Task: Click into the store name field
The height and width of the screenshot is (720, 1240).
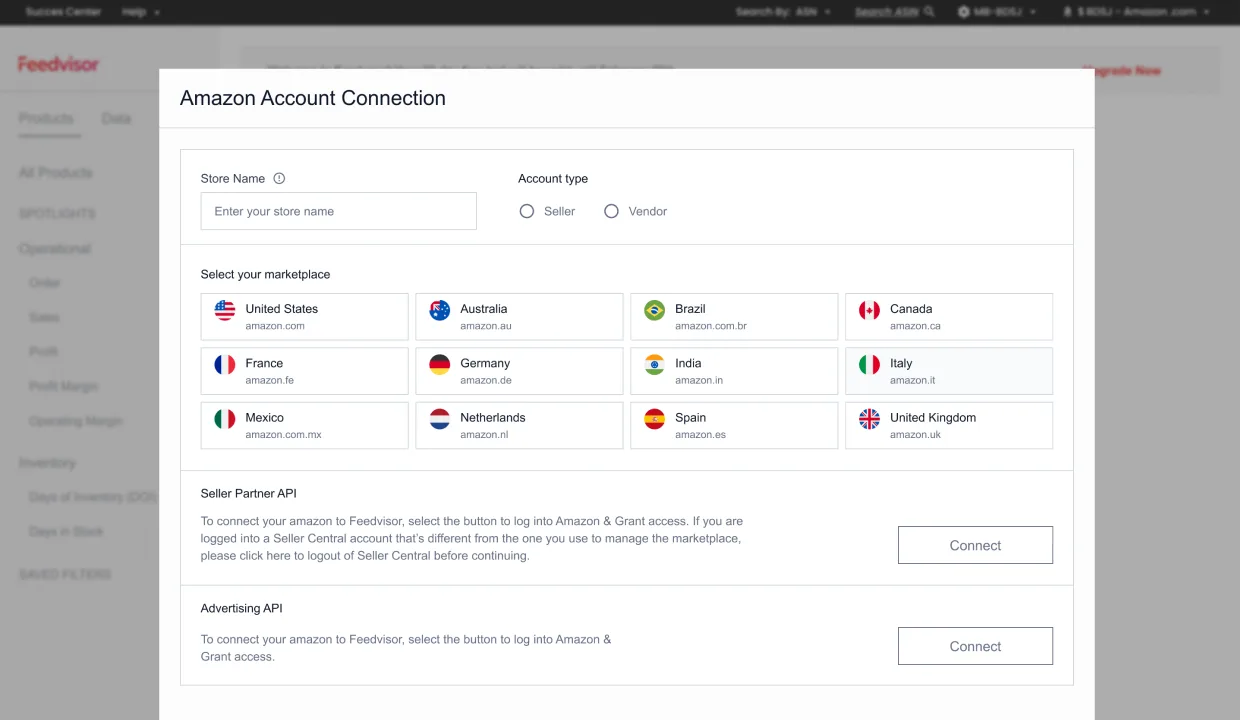Action: (338, 211)
